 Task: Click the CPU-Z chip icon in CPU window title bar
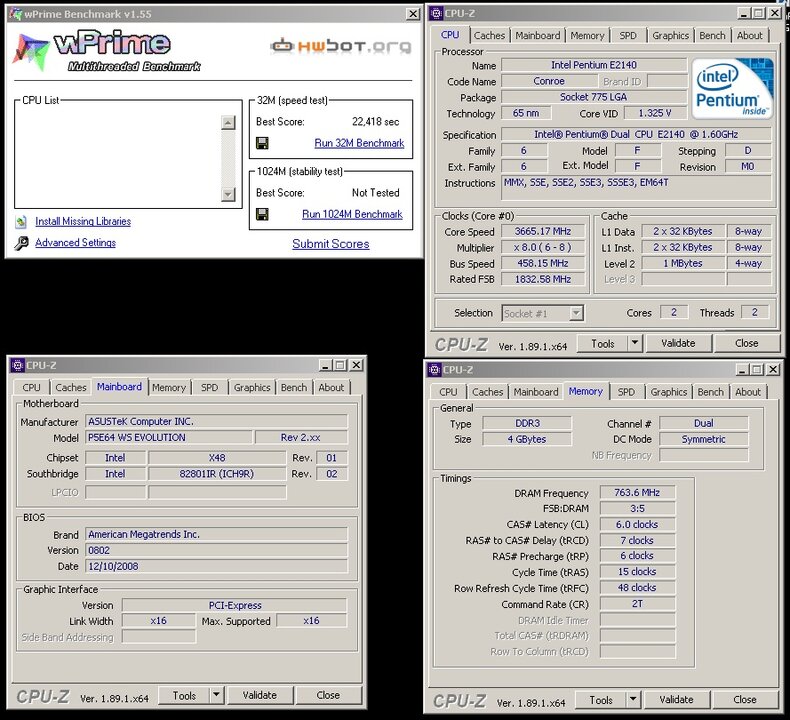tap(436, 14)
